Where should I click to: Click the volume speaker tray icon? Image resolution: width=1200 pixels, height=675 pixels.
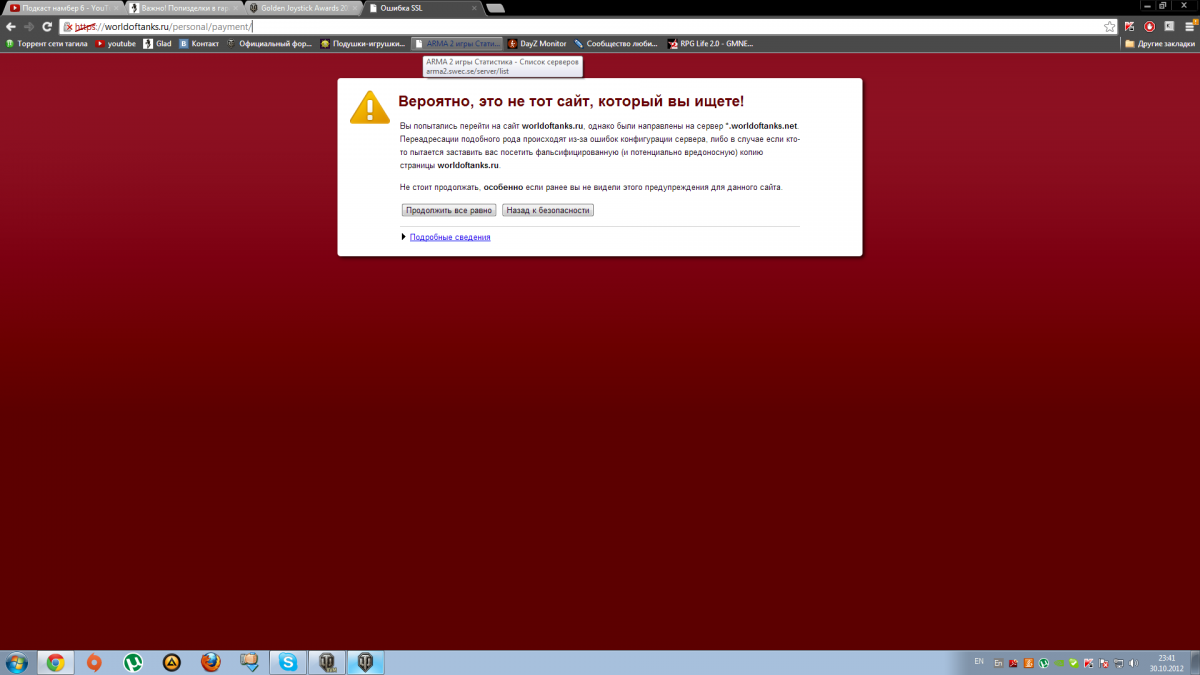[x=1133, y=663]
